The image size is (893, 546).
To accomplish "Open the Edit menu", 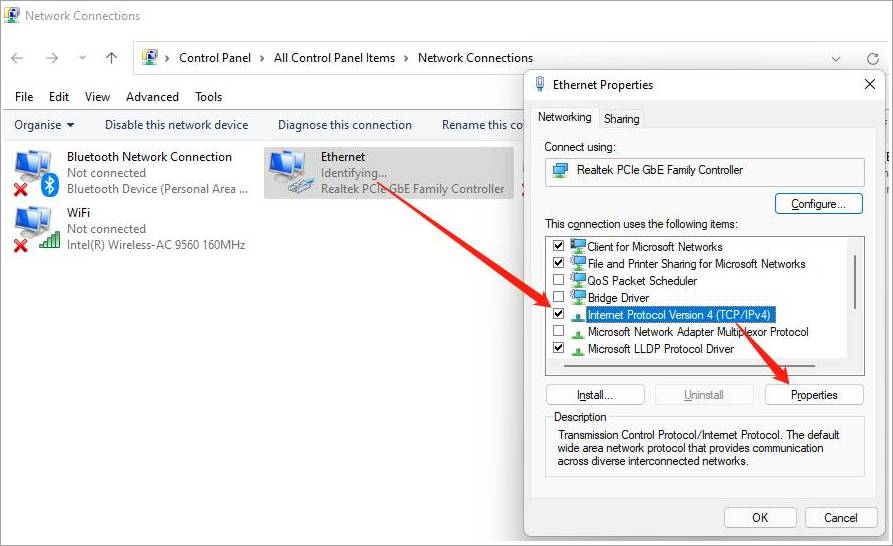I will point(59,97).
